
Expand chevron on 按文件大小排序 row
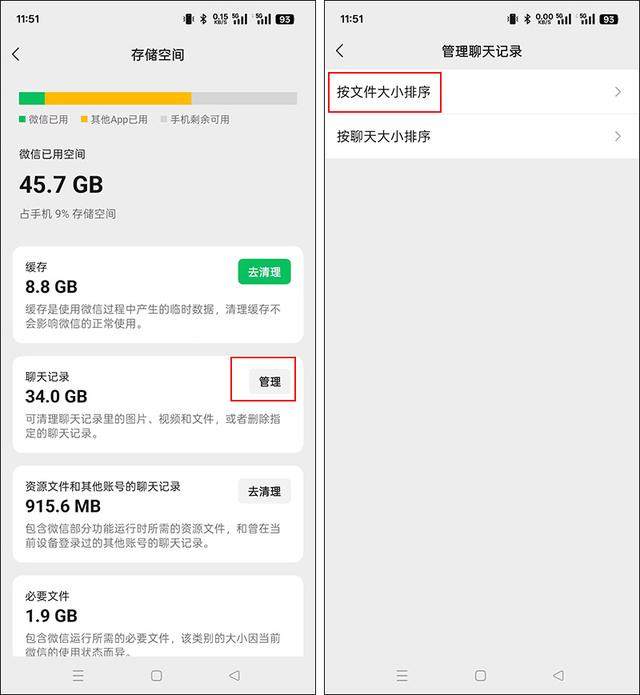click(x=618, y=92)
